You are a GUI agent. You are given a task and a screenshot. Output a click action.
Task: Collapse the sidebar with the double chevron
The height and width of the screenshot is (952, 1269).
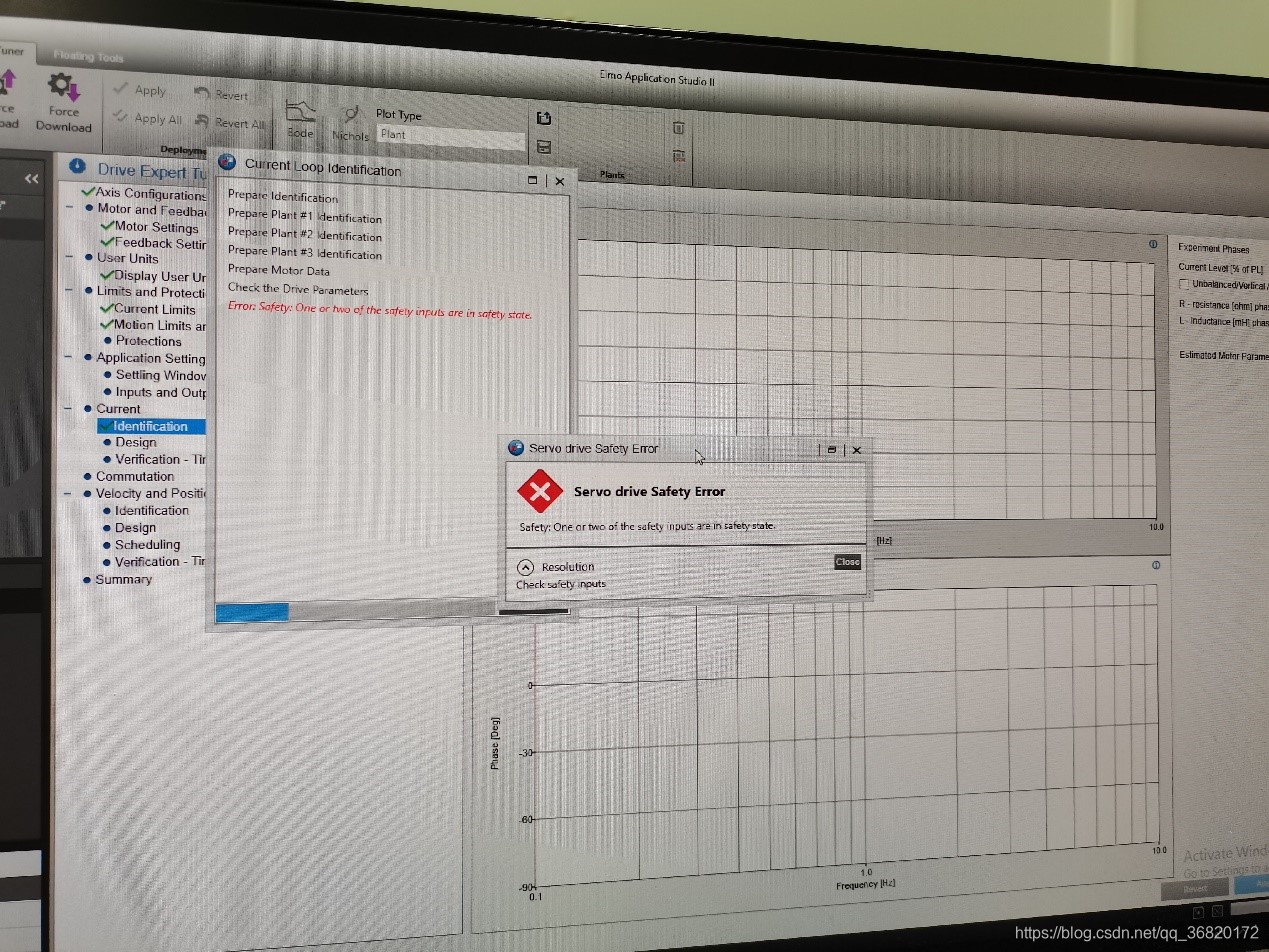[31, 179]
